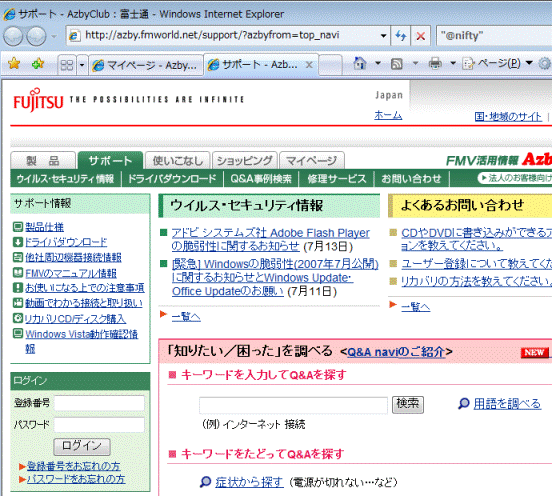Open リカバリCD/ディスク購入 link
Viewport: 552px width, 496px height.
[75, 319]
